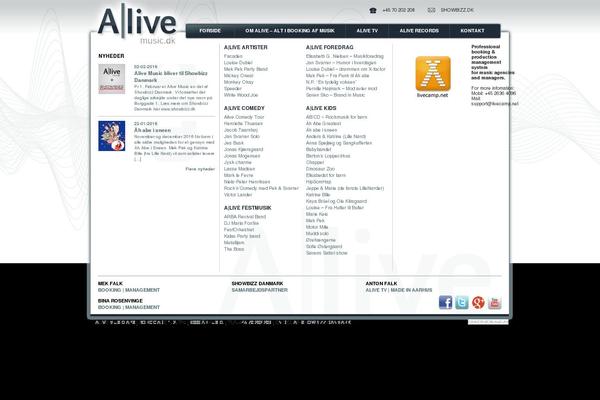Open artist Speeder
The height and width of the screenshot is (400, 600).
(233, 89)
